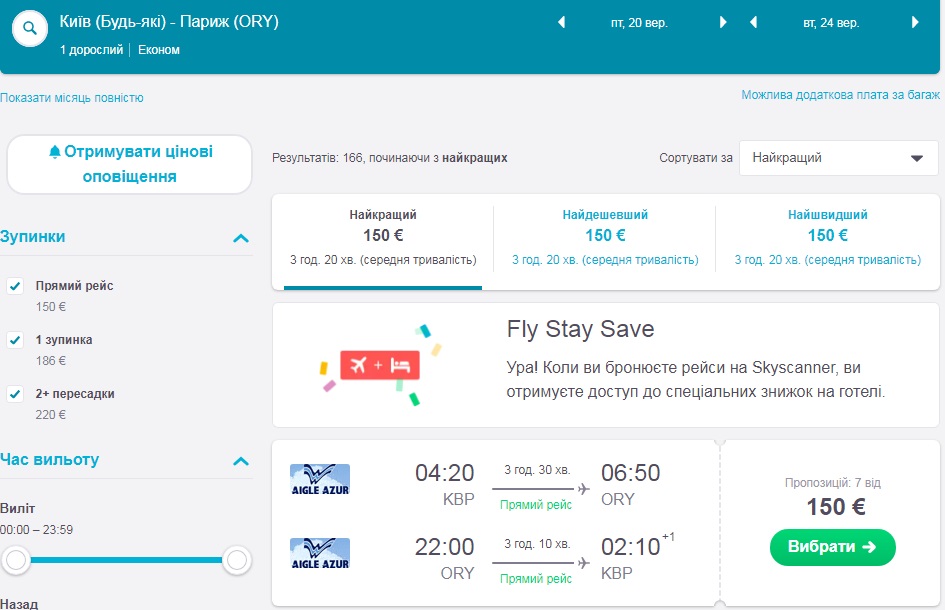Viewport: 945px width, 610px height.
Task: Switch to the Найшвидший tab
Action: (827, 237)
